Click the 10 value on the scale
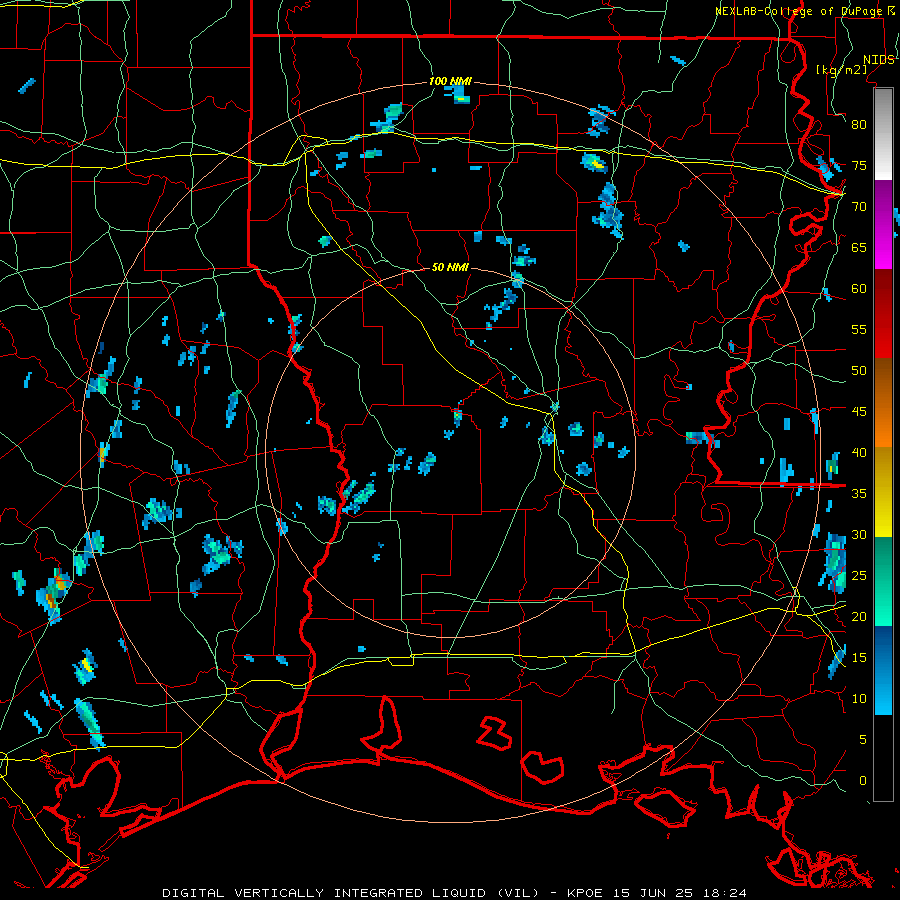The image size is (900, 900). [859, 699]
